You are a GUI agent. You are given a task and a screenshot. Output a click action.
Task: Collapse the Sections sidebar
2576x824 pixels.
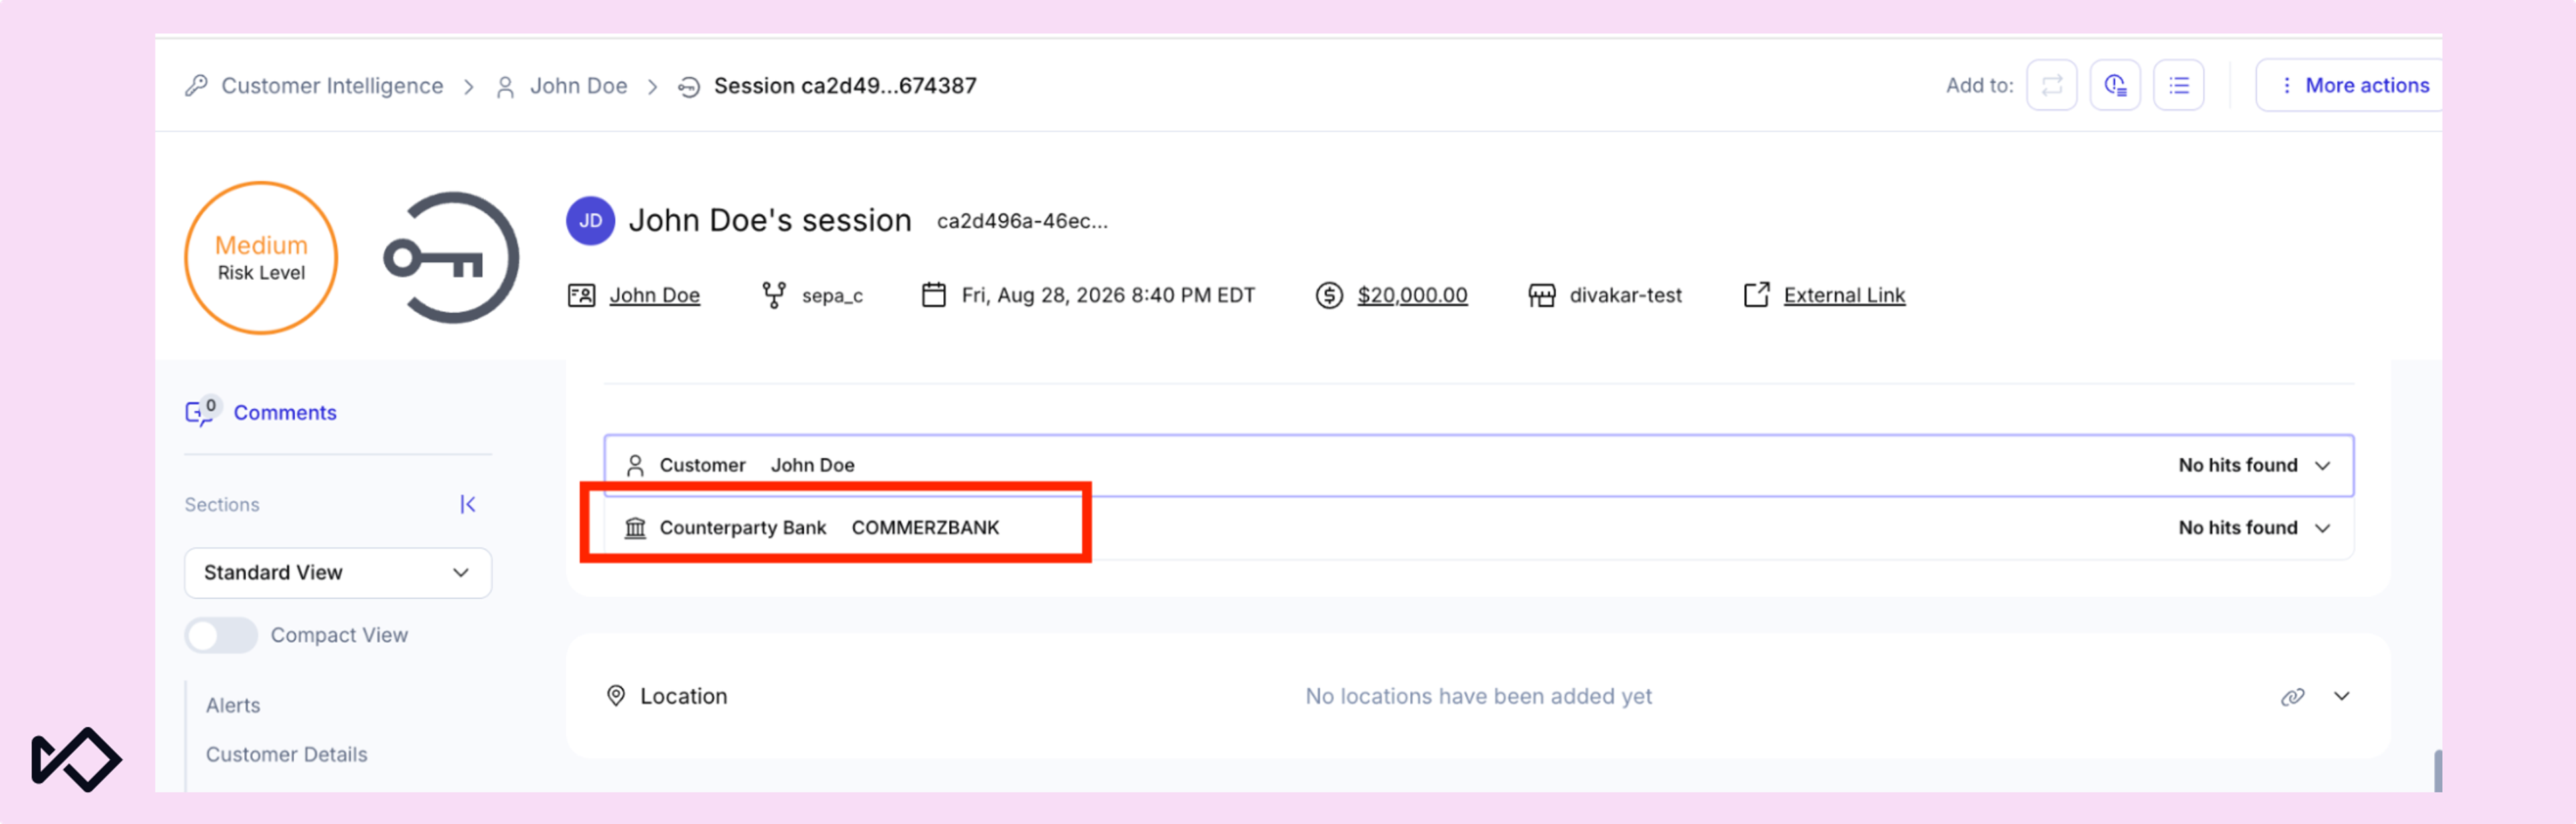click(468, 504)
